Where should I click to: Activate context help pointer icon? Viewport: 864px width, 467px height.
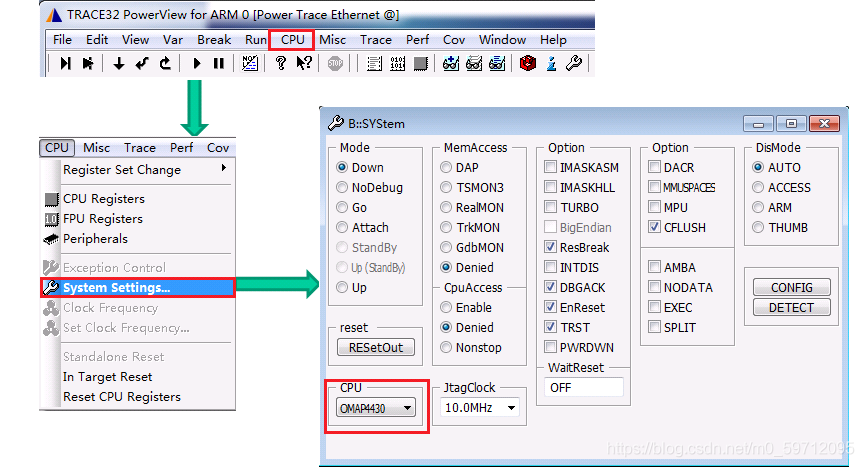[304, 63]
